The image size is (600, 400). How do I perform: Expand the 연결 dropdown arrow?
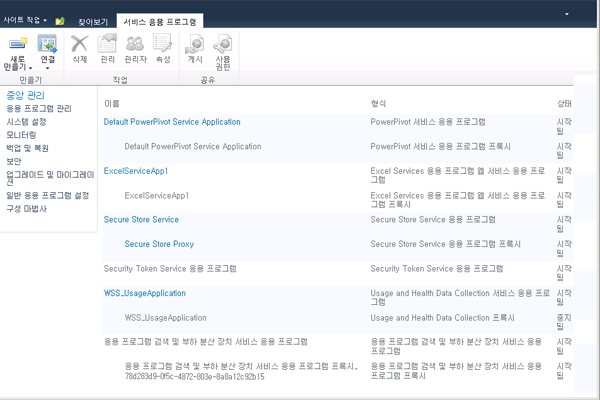tap(47, 69)
